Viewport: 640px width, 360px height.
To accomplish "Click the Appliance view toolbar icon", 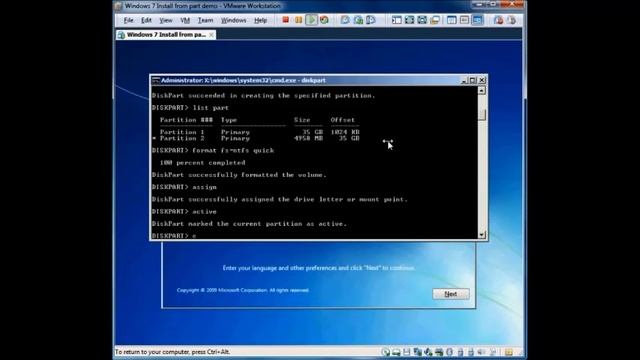I will click(x=464, y=20).
